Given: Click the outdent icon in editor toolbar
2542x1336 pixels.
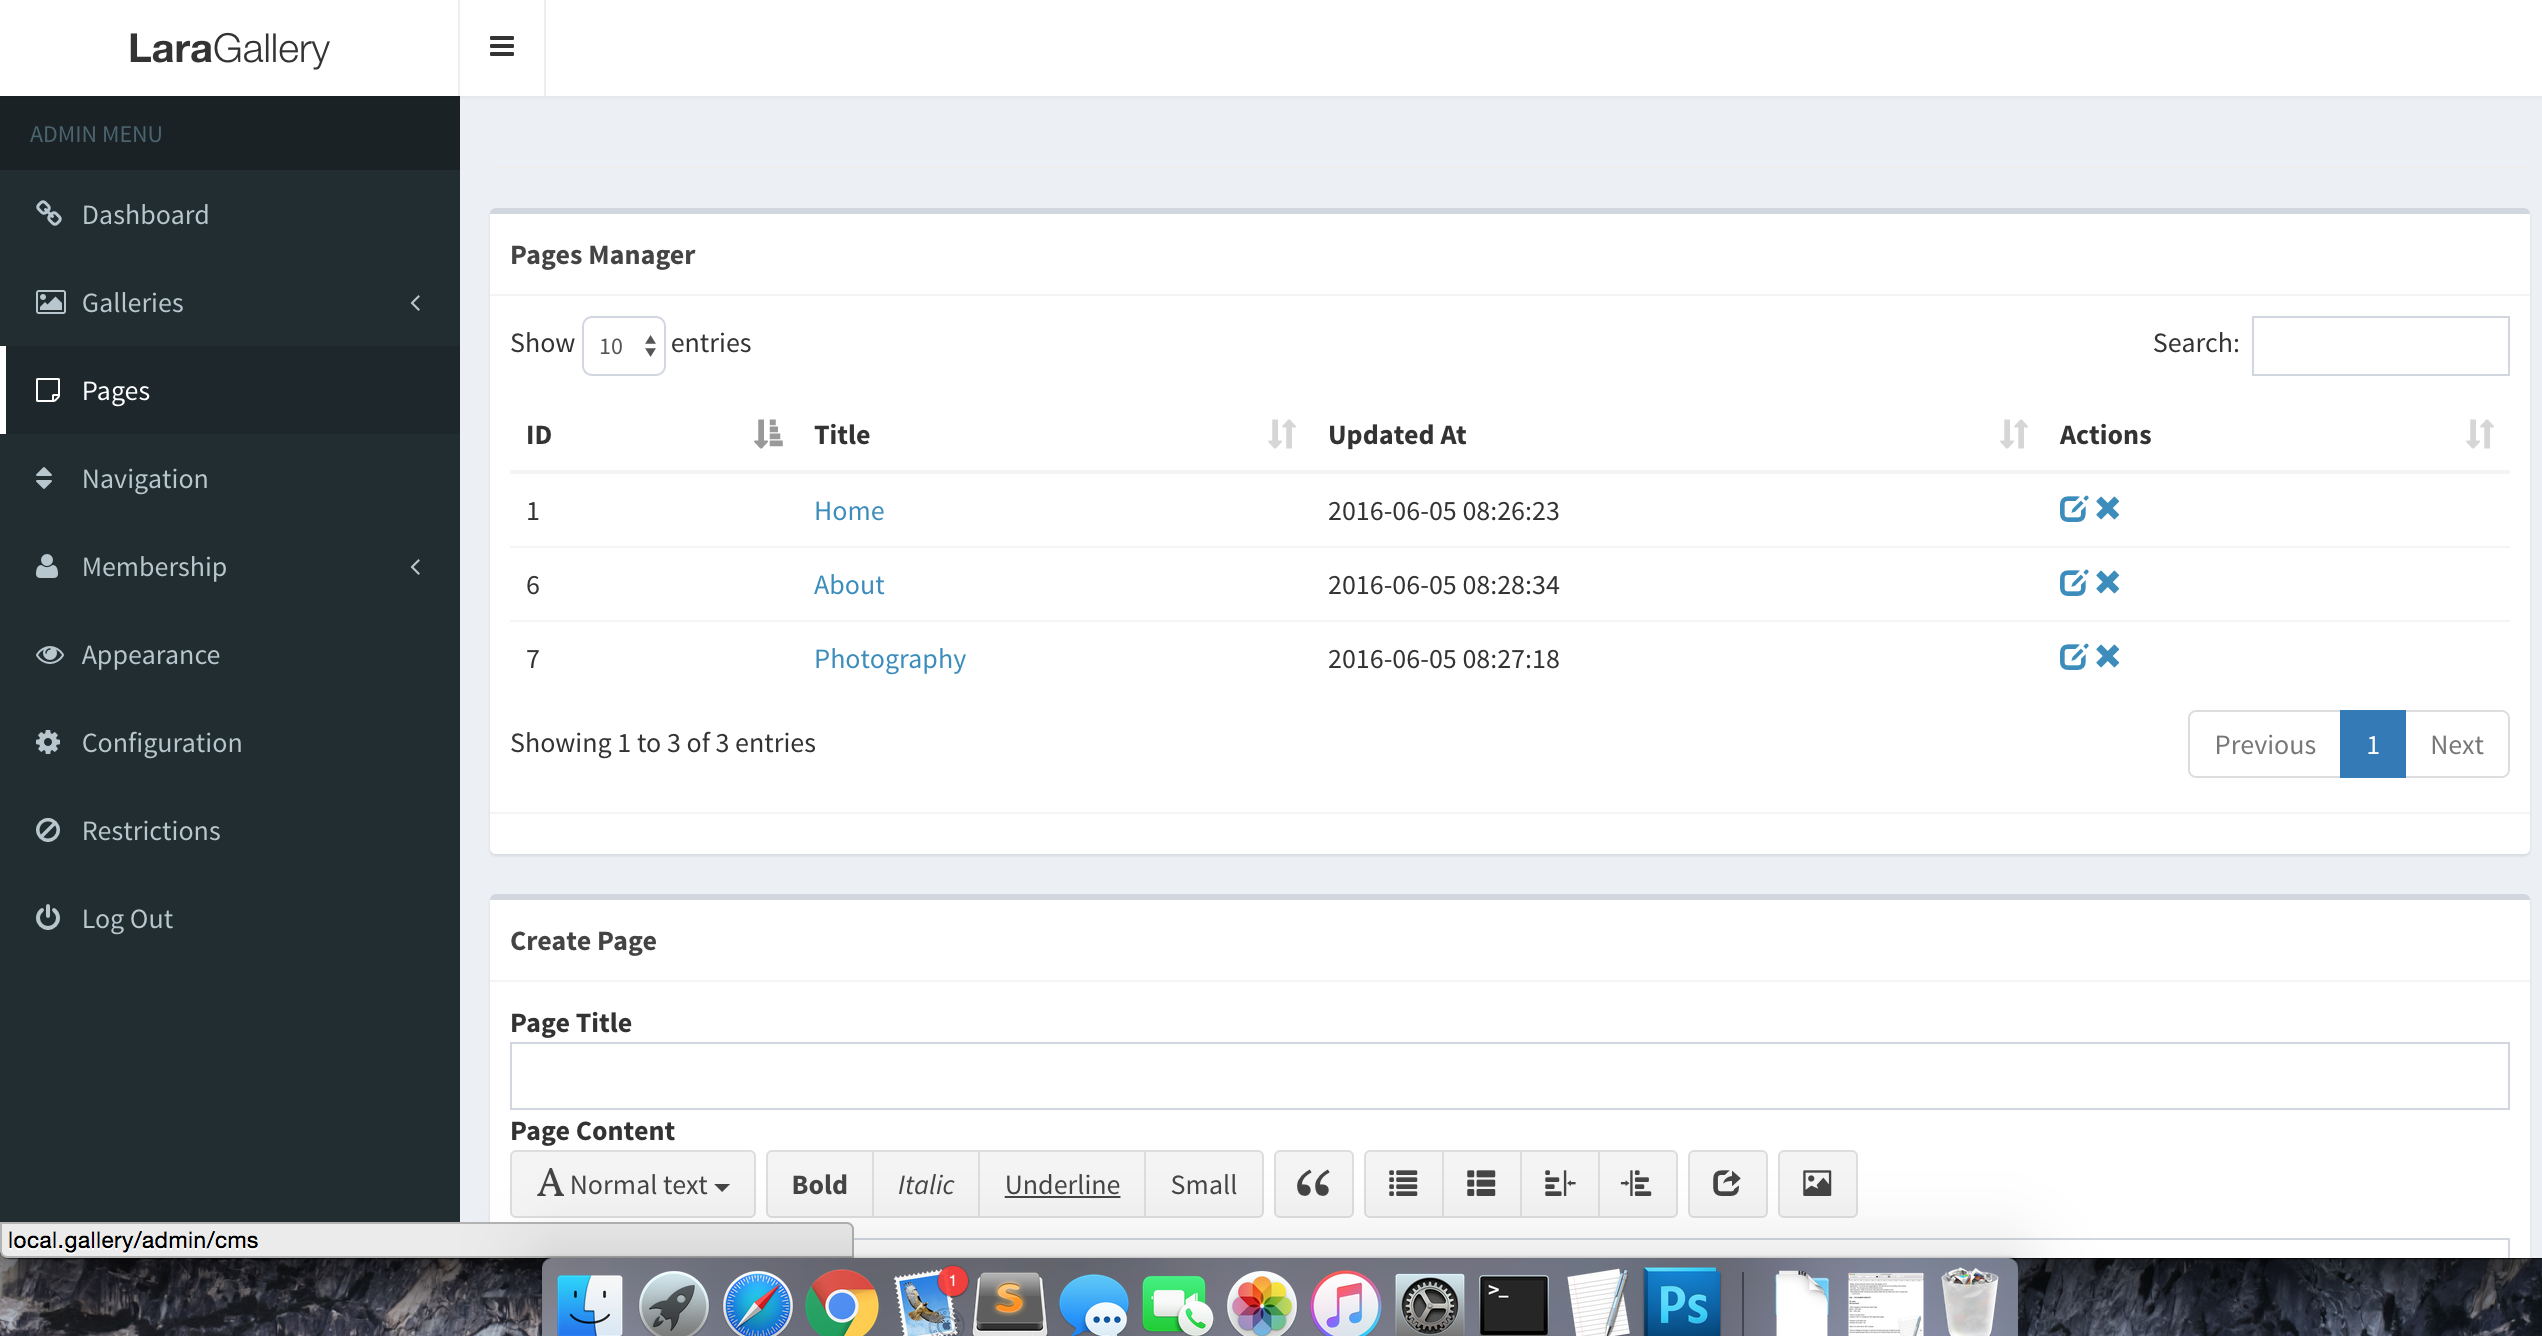Looking at the screenshot, I should tap(1559, 1184).
